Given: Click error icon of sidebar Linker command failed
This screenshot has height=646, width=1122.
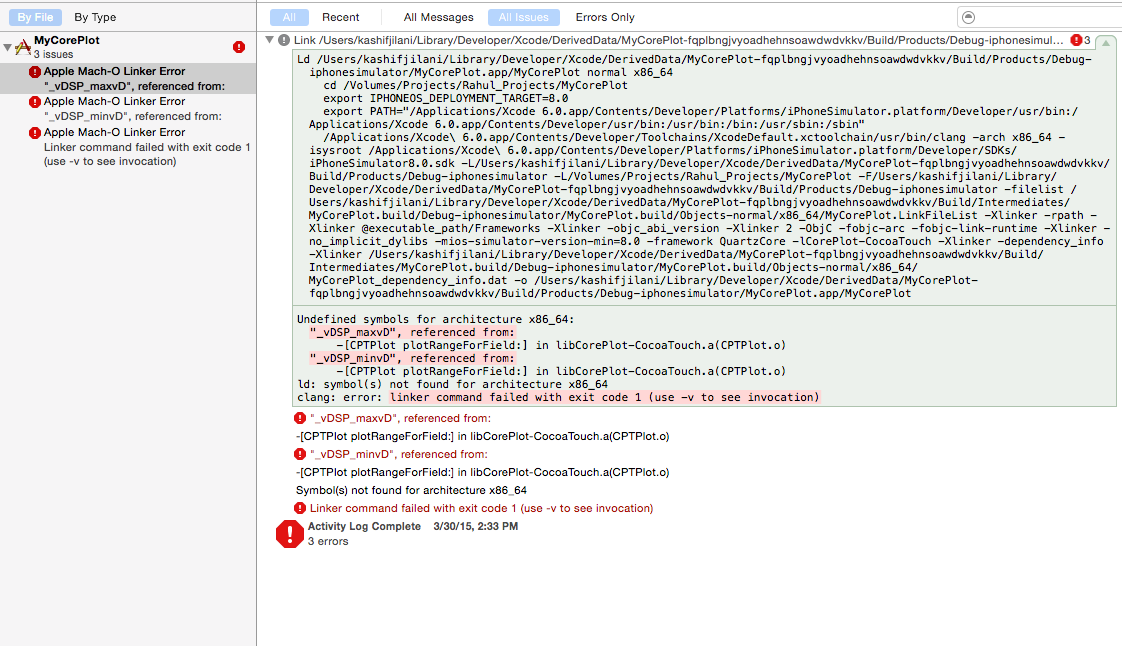Looking at the screenshot, I should tap(34, 132).
